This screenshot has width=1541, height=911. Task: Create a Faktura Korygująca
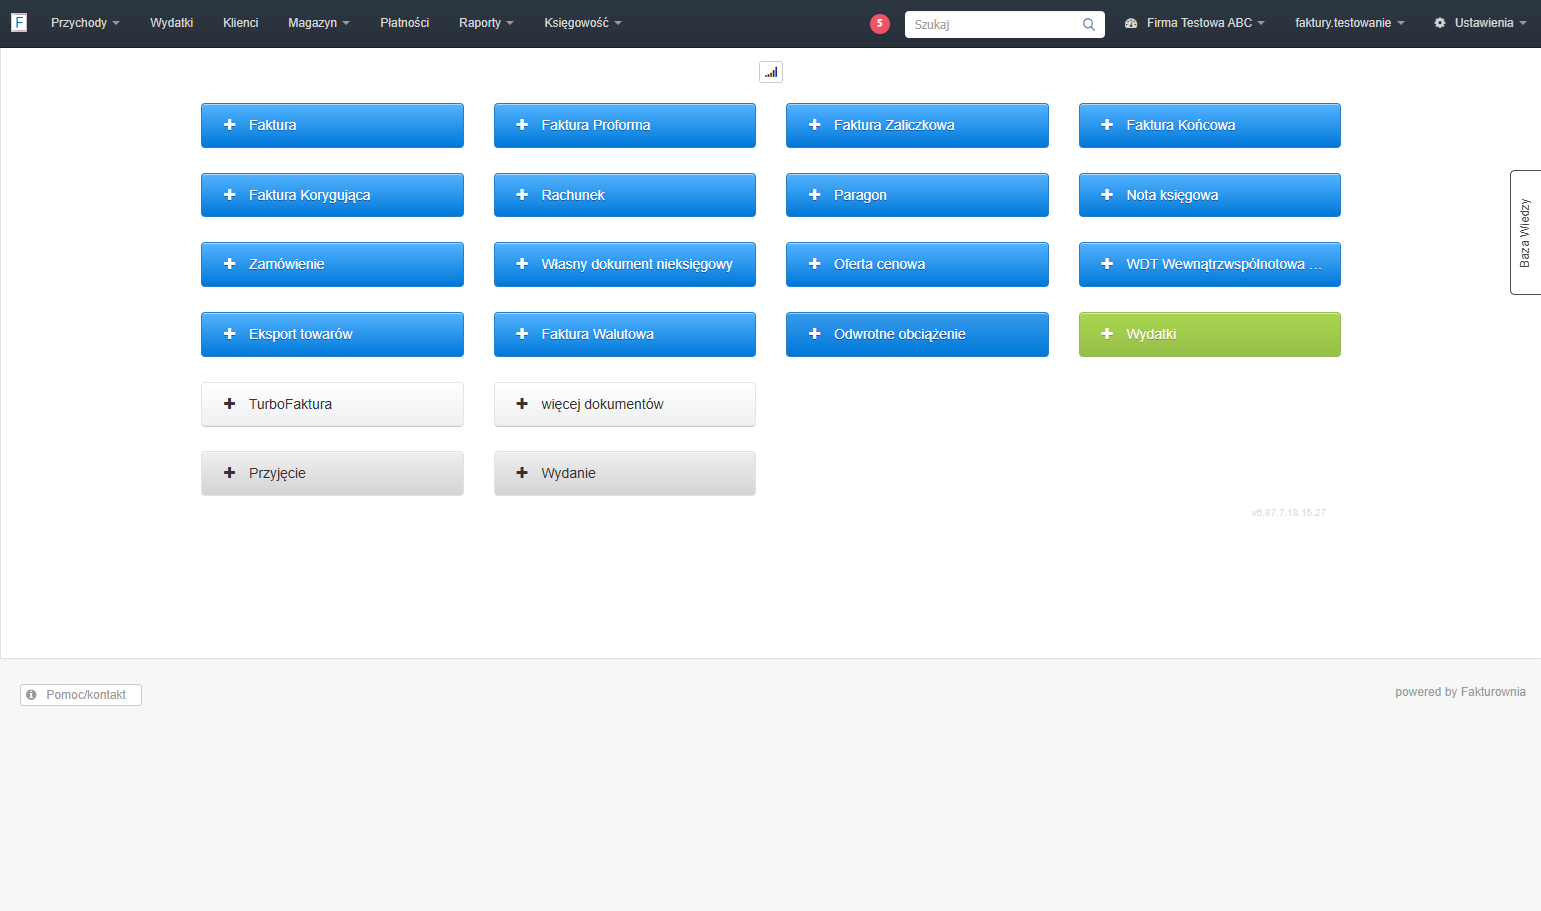point(332,195)
